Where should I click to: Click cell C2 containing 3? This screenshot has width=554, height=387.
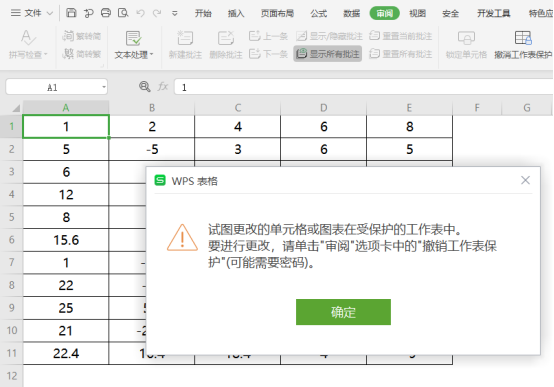tap(237, 149)
